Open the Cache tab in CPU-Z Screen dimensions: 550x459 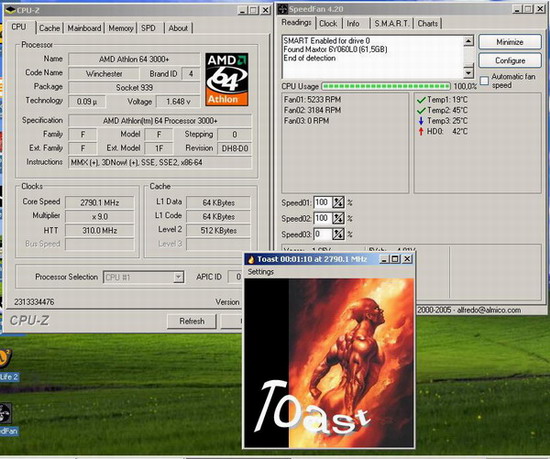[x=49, y=28]
